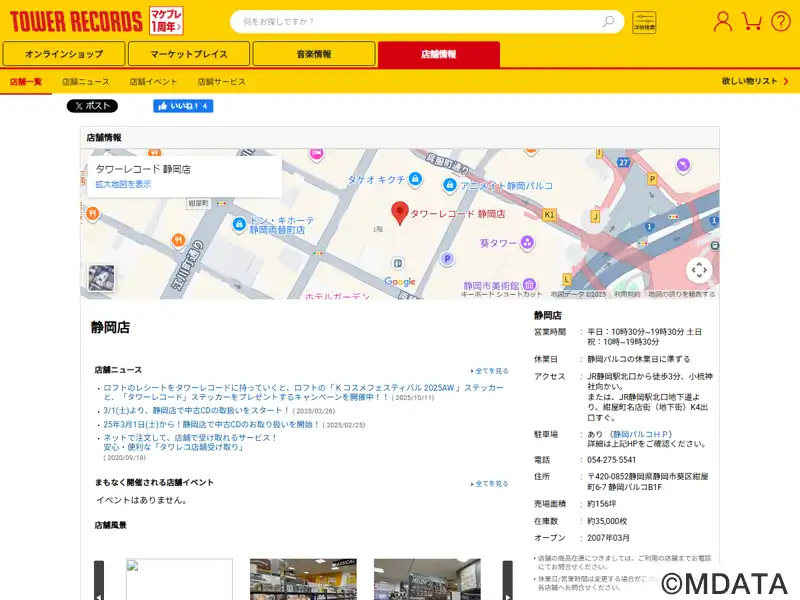Click the 2007年03月 open date

[x=608, y=538]
